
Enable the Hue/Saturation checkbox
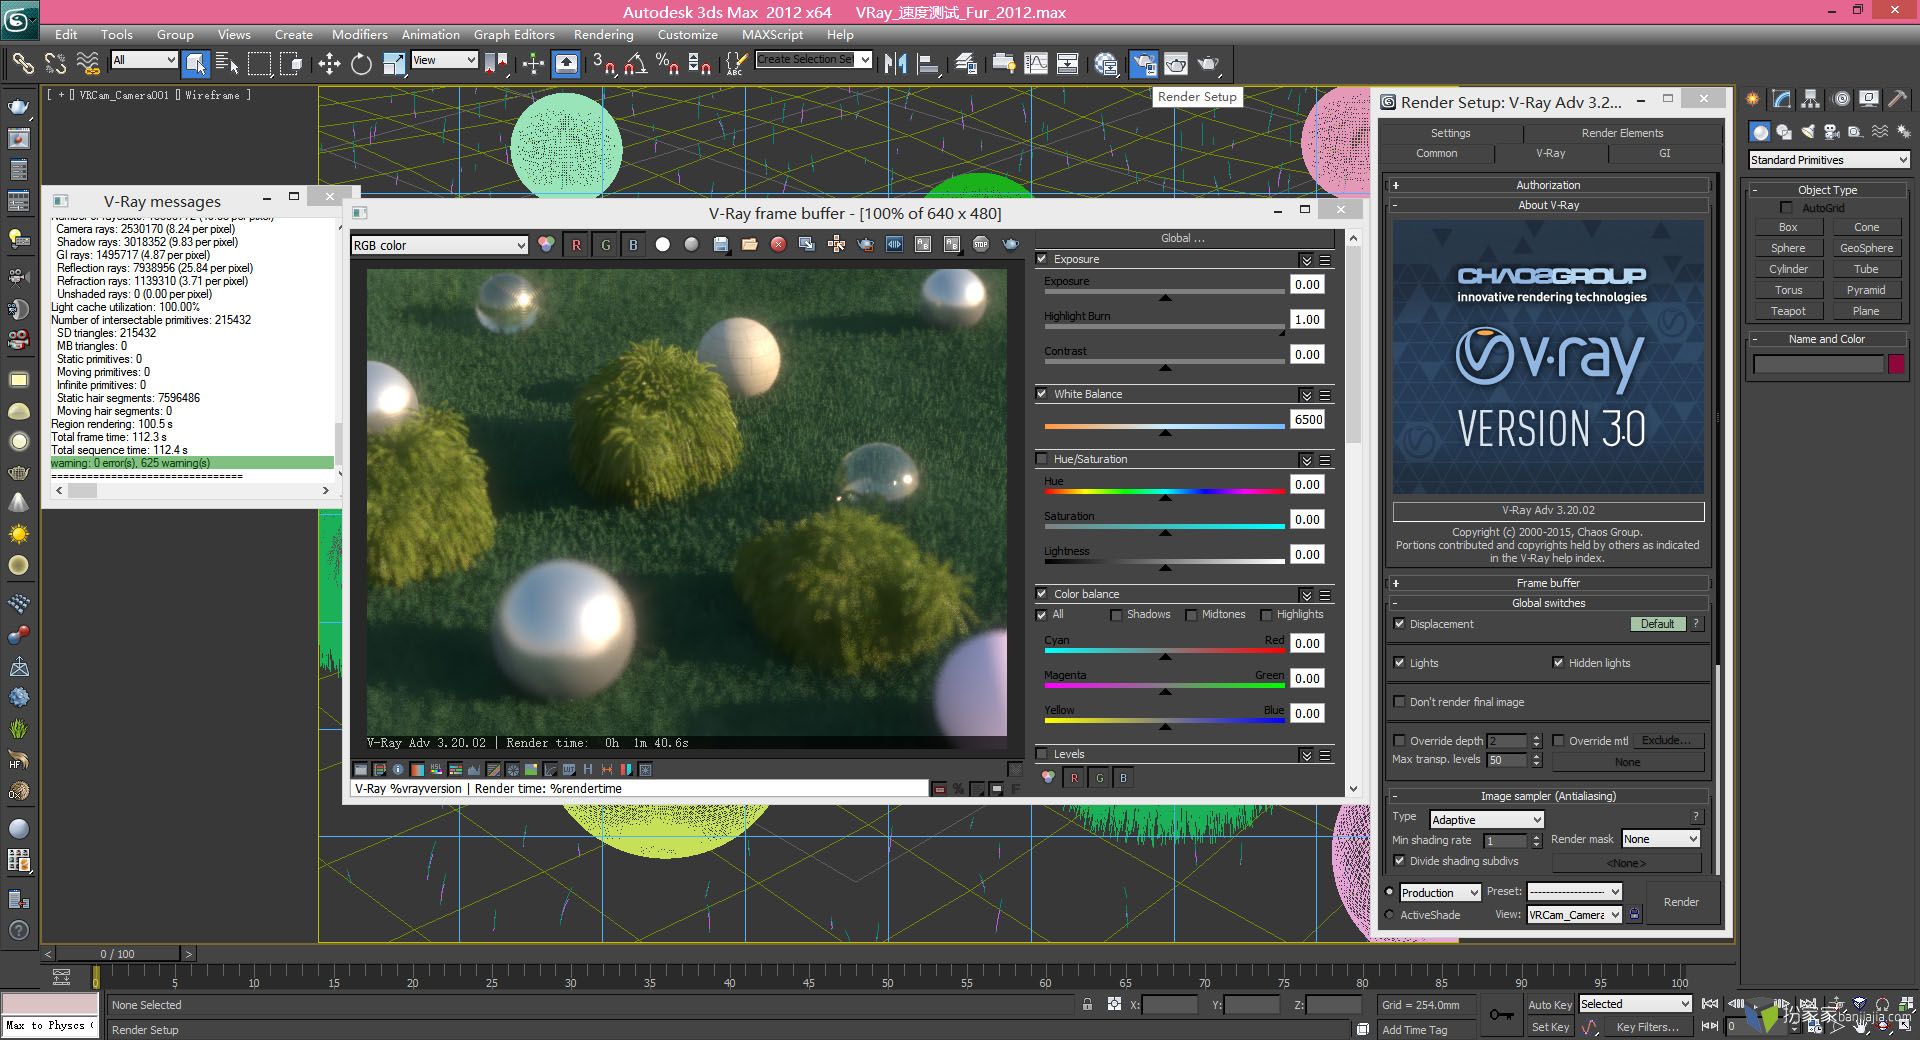tap(1041, 459)
